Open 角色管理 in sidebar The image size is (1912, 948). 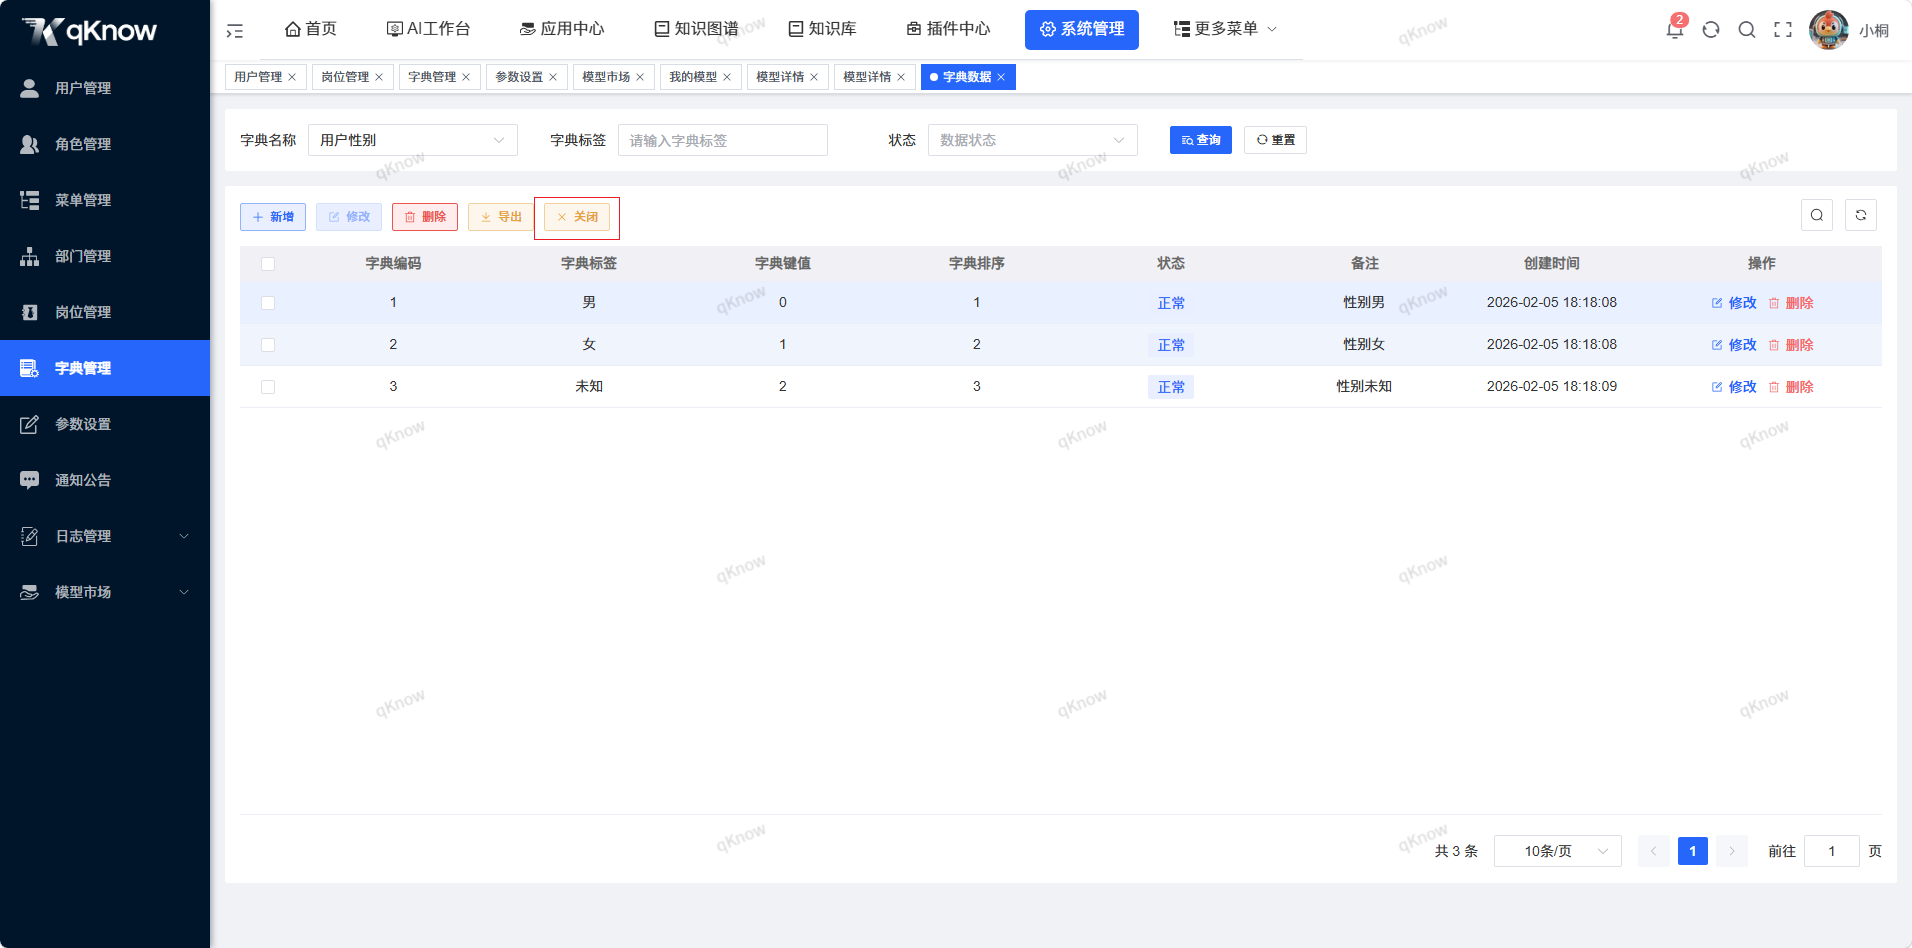click(x=105, y=144)
